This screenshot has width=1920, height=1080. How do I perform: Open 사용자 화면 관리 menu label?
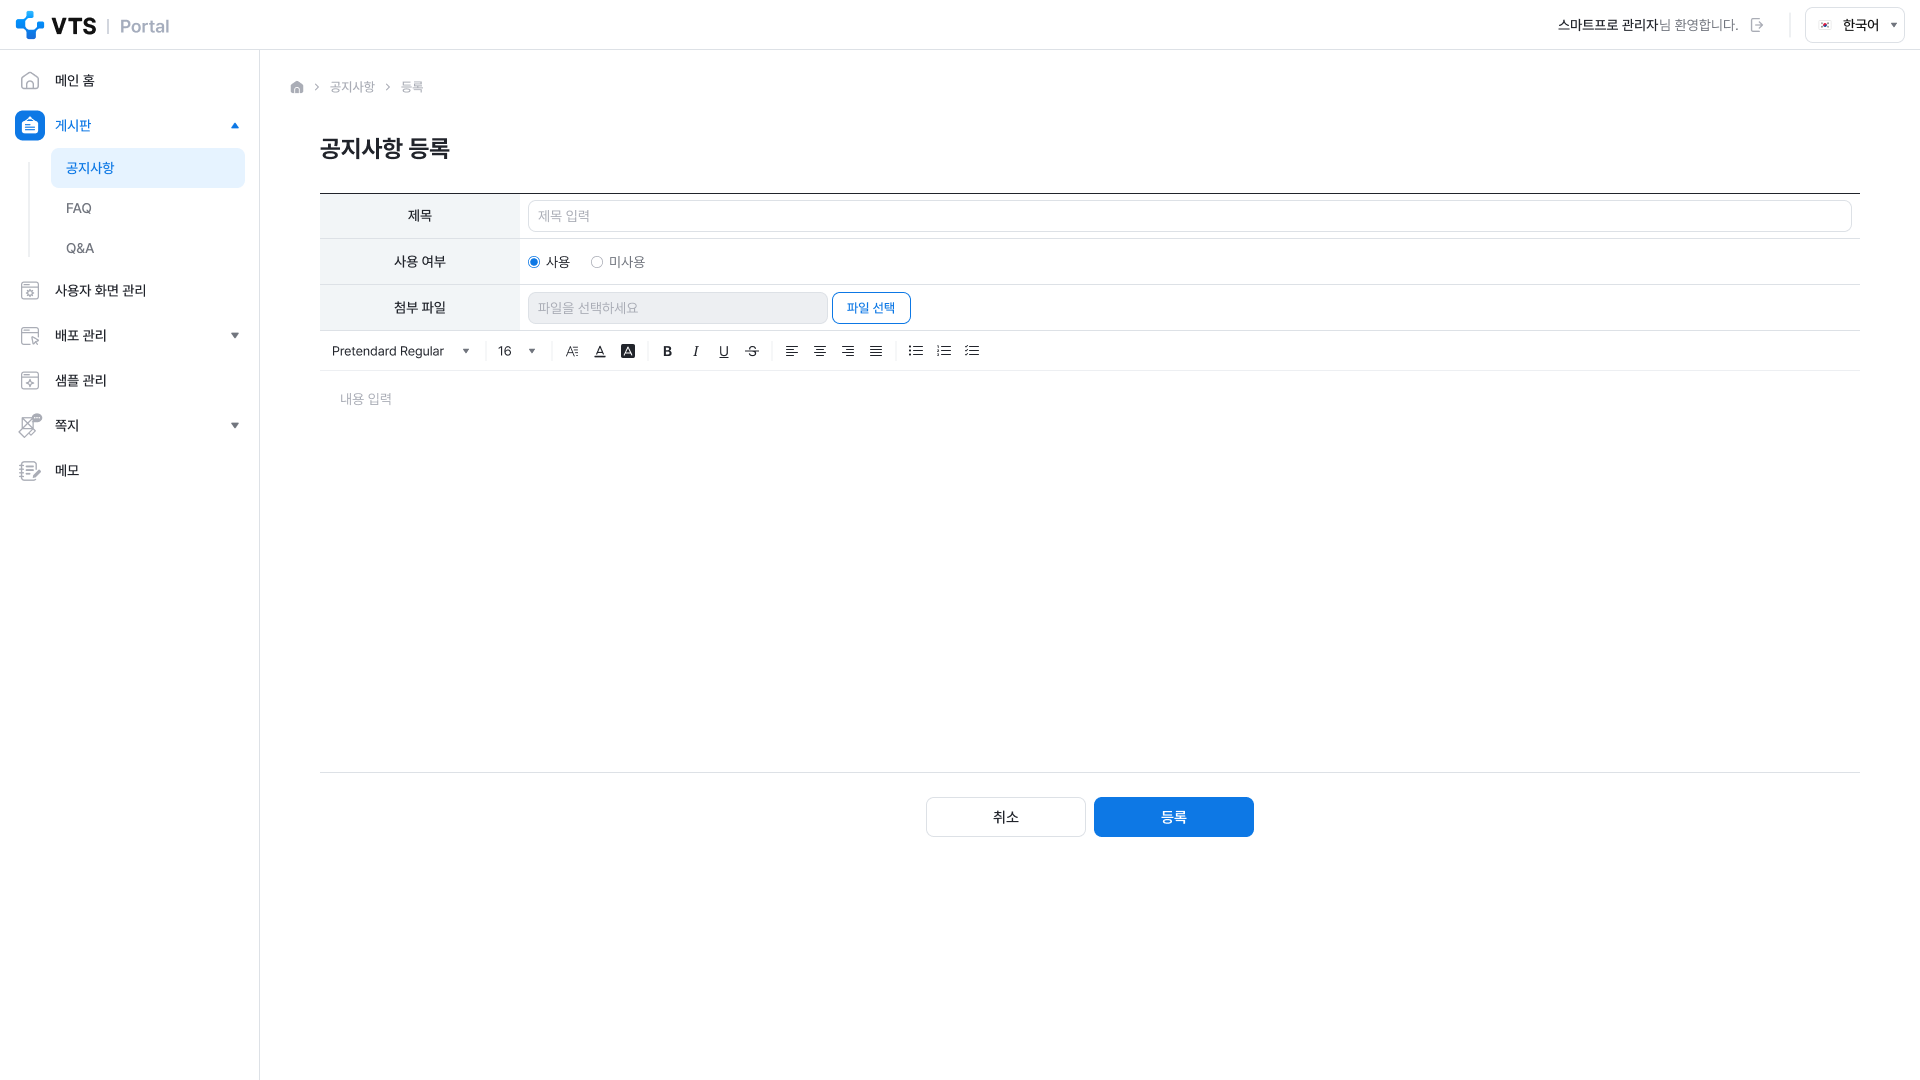[x=100, y=290]
